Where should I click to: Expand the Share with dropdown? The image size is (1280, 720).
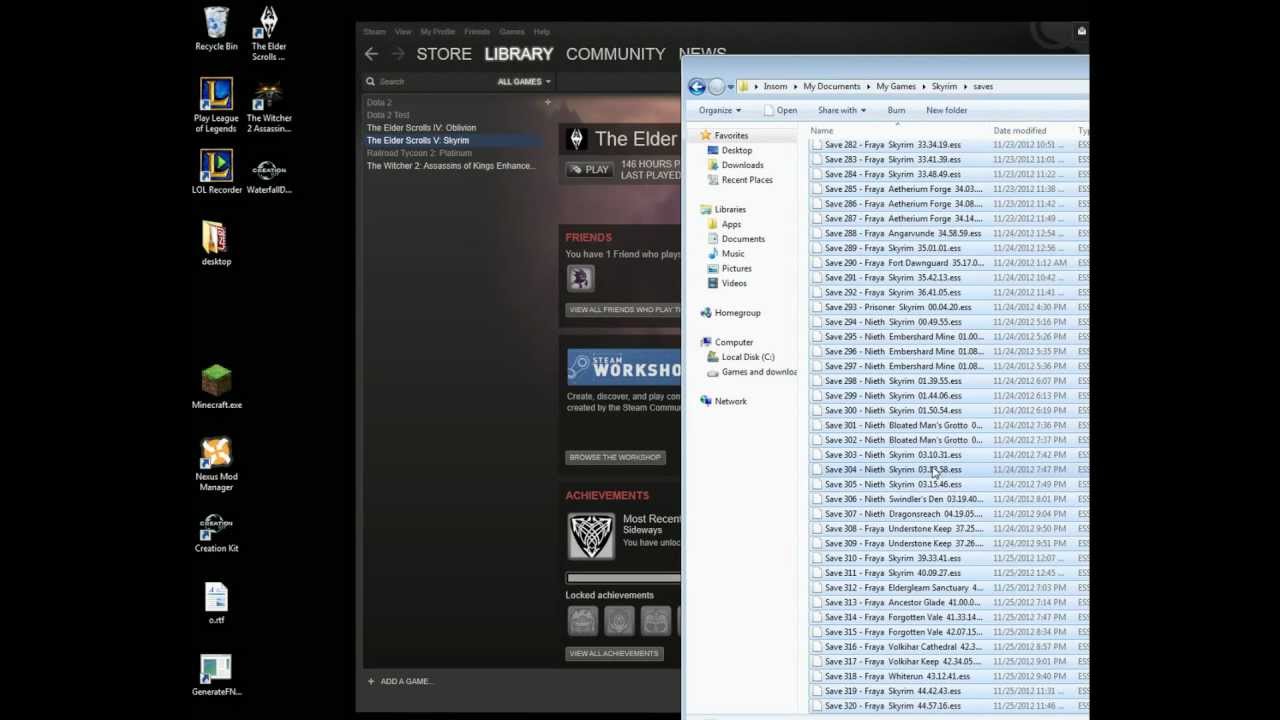click(x=841, y=110)
